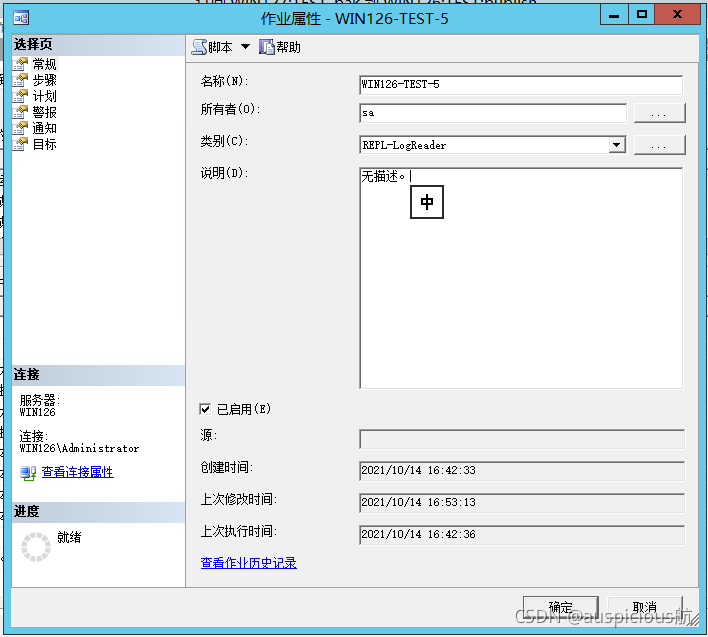The width and height of the screenshot is (708, 637).
Task: Click the 创建时间: label
Action: 227,468
